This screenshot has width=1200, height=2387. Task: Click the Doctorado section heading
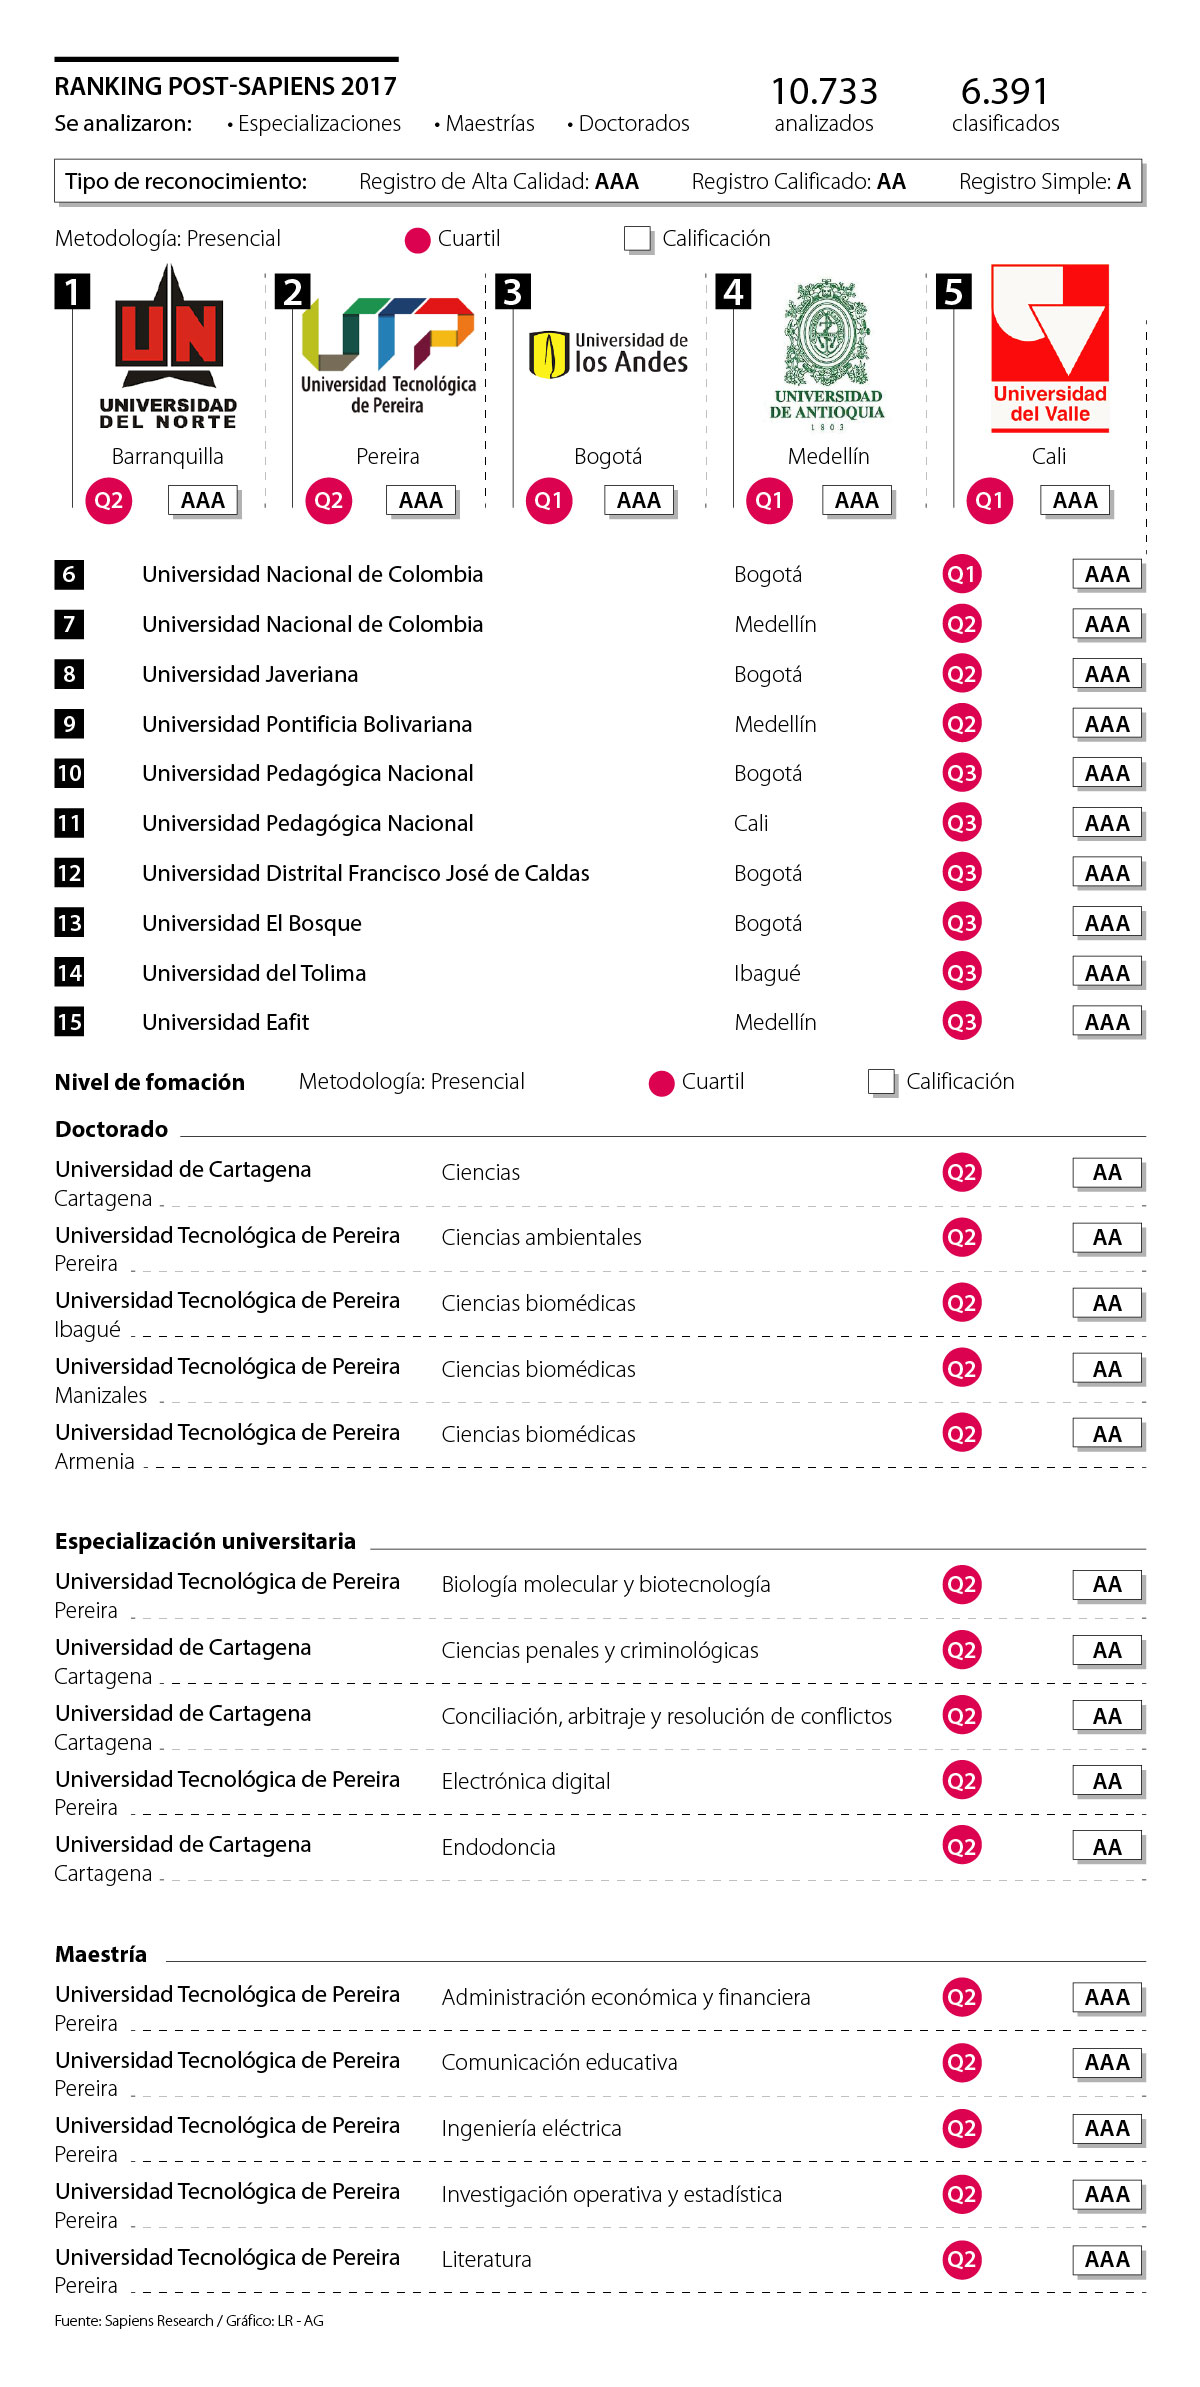coord(112,1129)
